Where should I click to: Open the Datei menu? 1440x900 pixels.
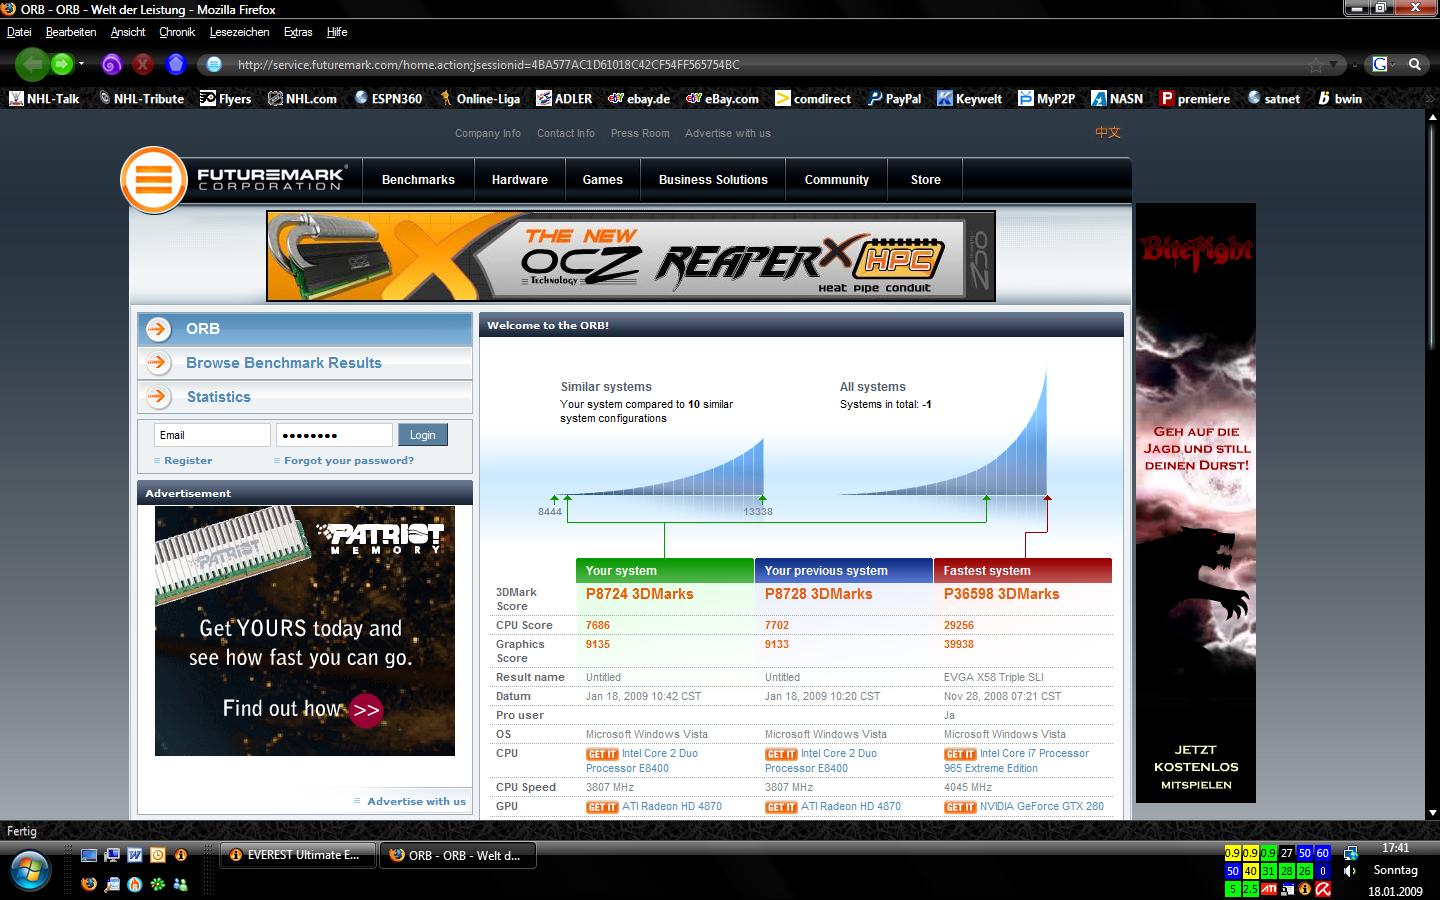pos(19,32)
